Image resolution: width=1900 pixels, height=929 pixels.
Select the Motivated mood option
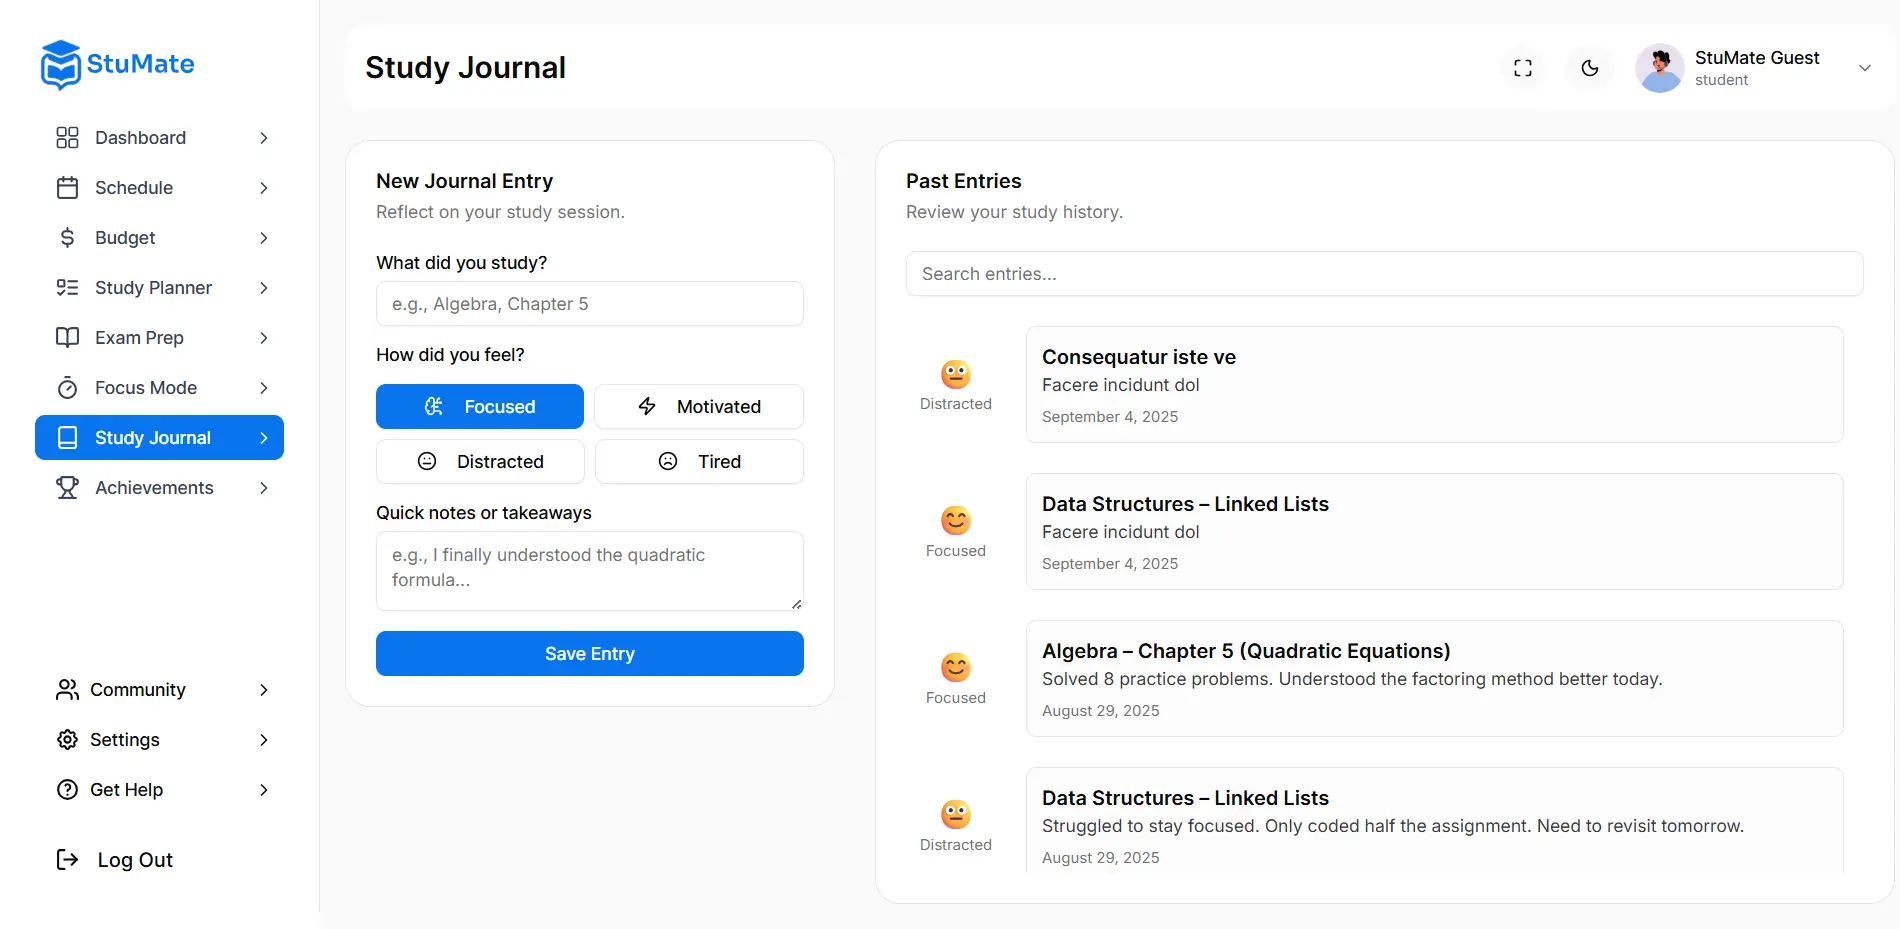(x=699, y=407)
